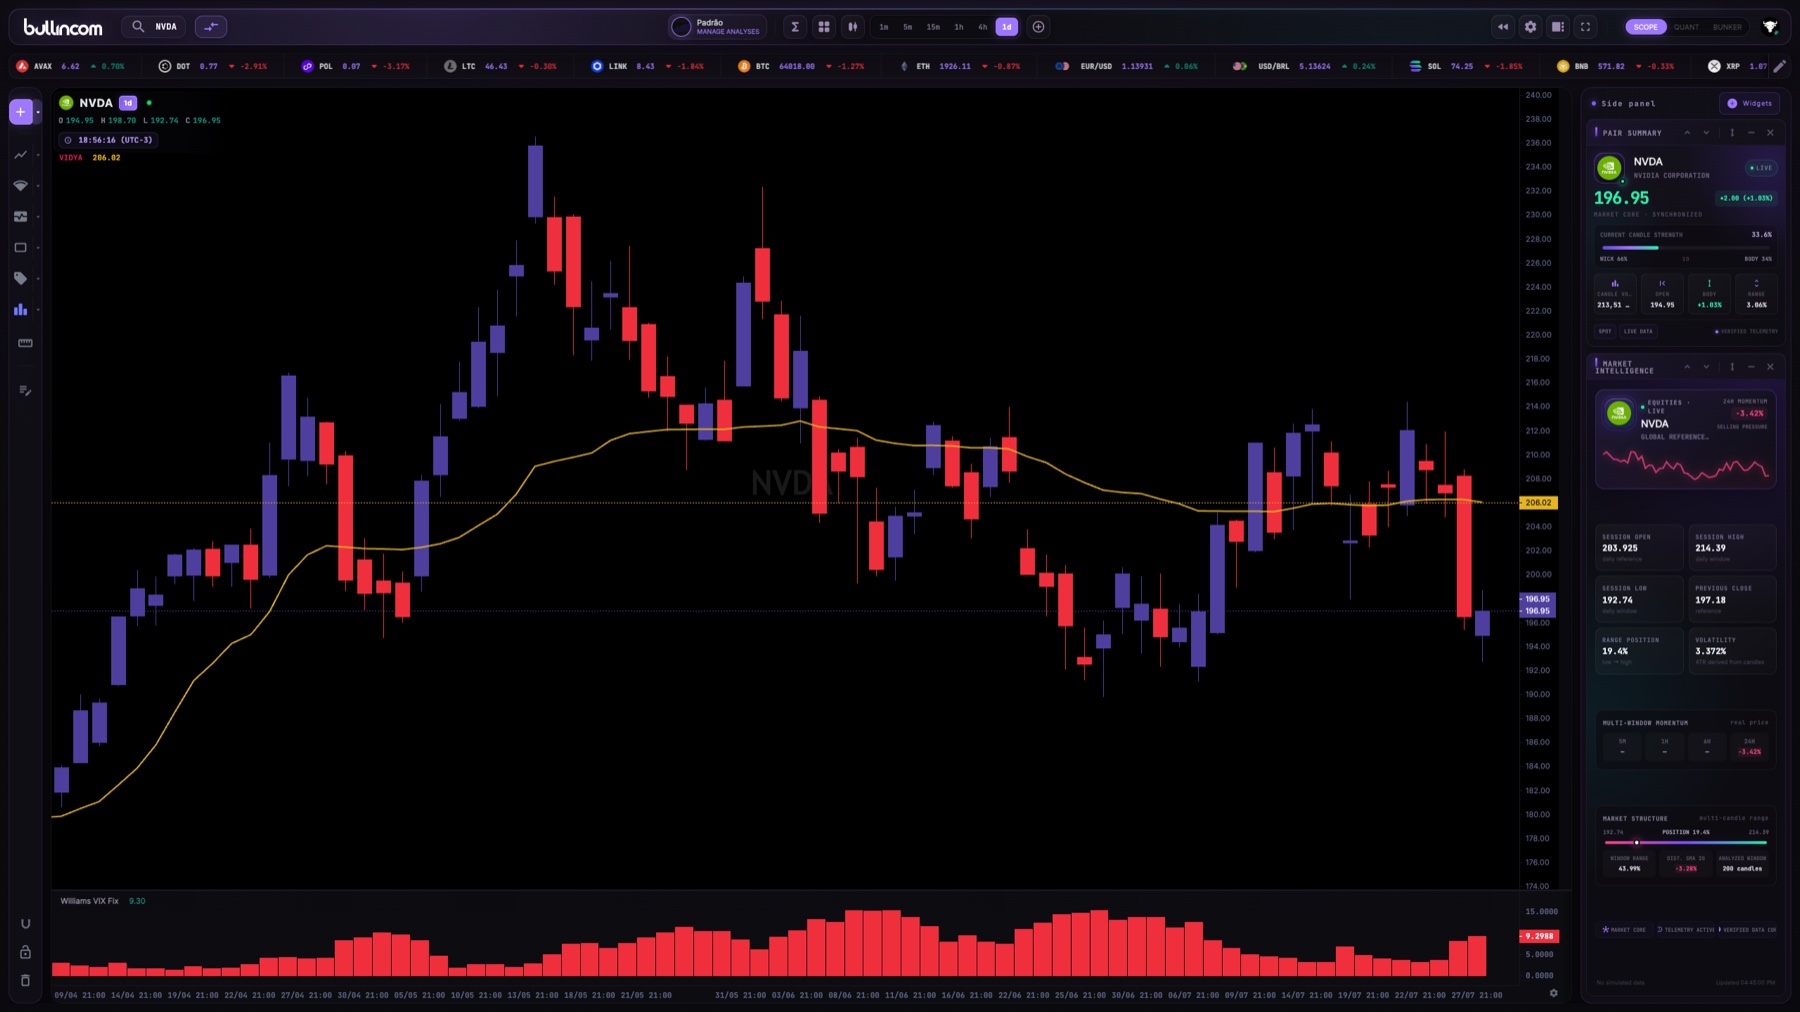This screenshot has width=1800, height=1012.
Task: Select the 4h timeframe
Action: 982,27
